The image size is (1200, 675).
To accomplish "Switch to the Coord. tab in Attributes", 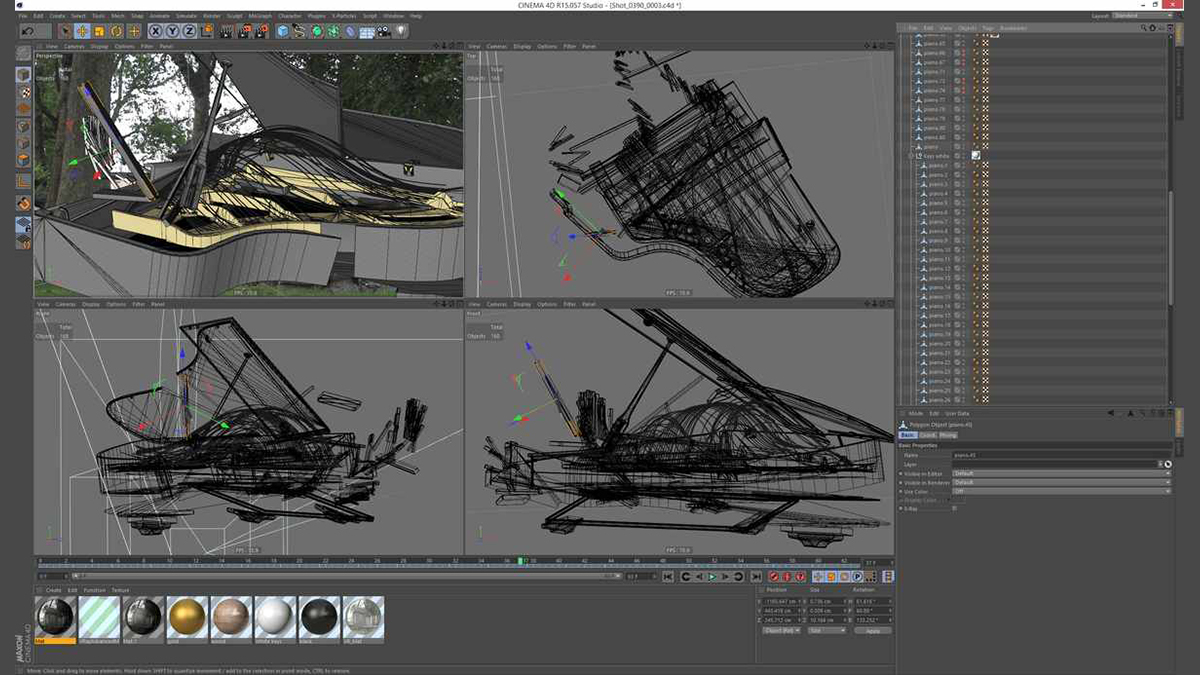I will pos(927,435).
